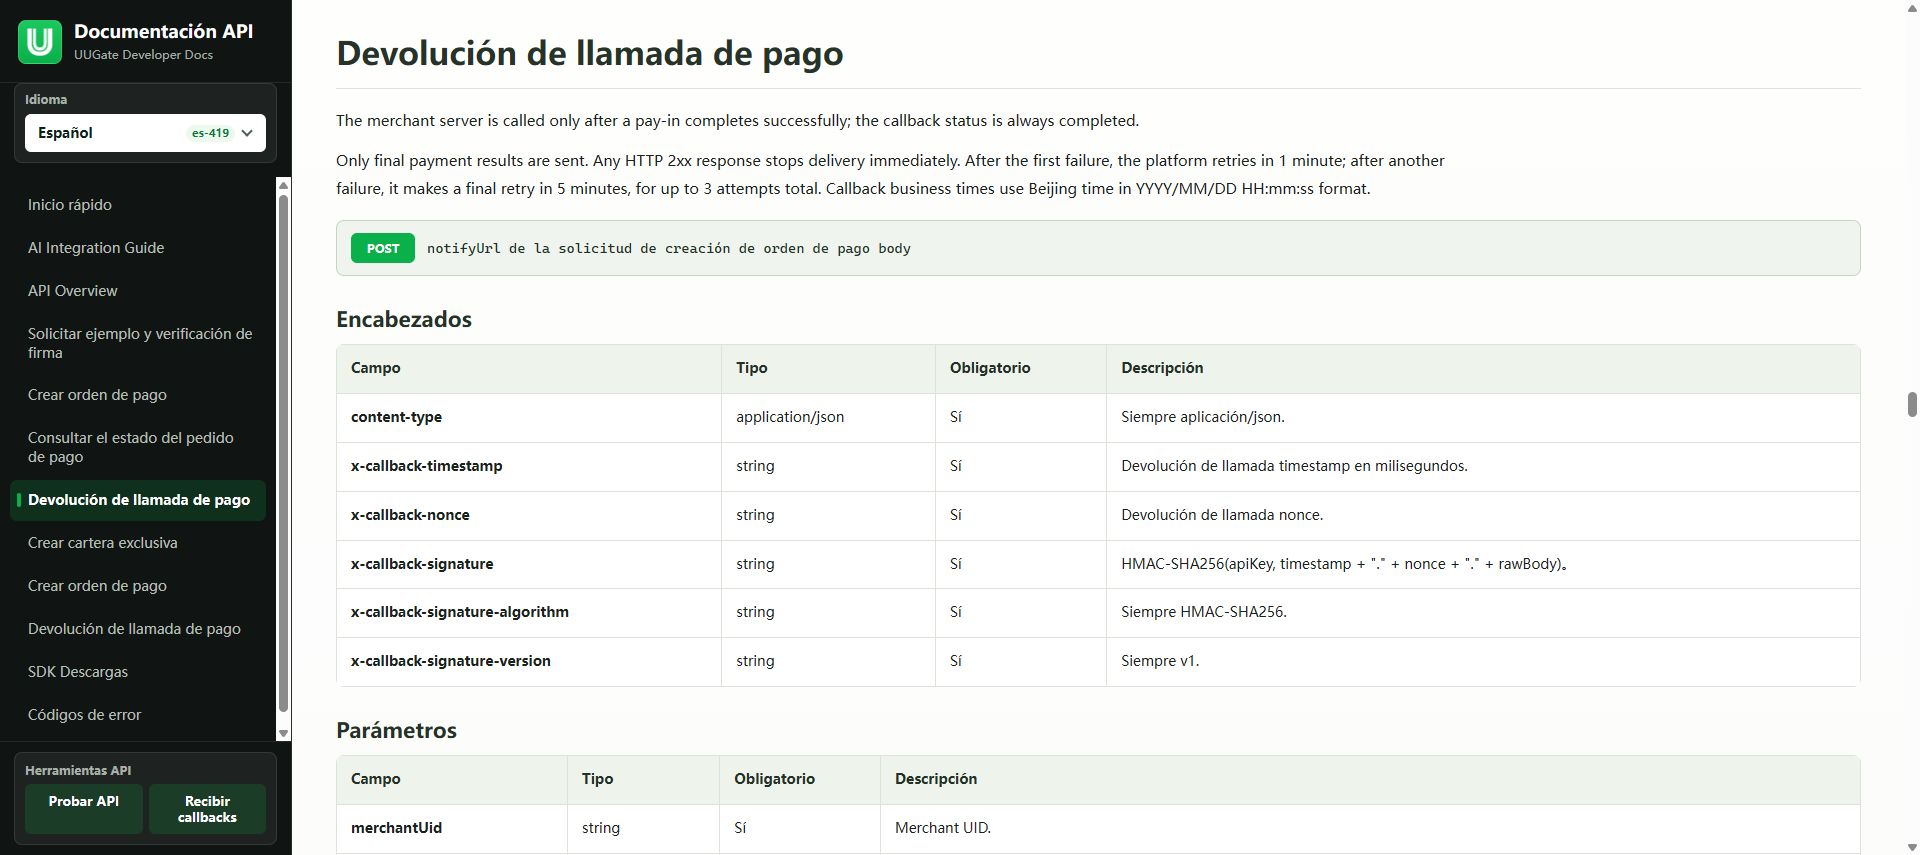The height and width of the screenshot is (855, 1920).
Task: Open the Idioma language dropdown
Action: pyautogui.click(x=145, y=133)
